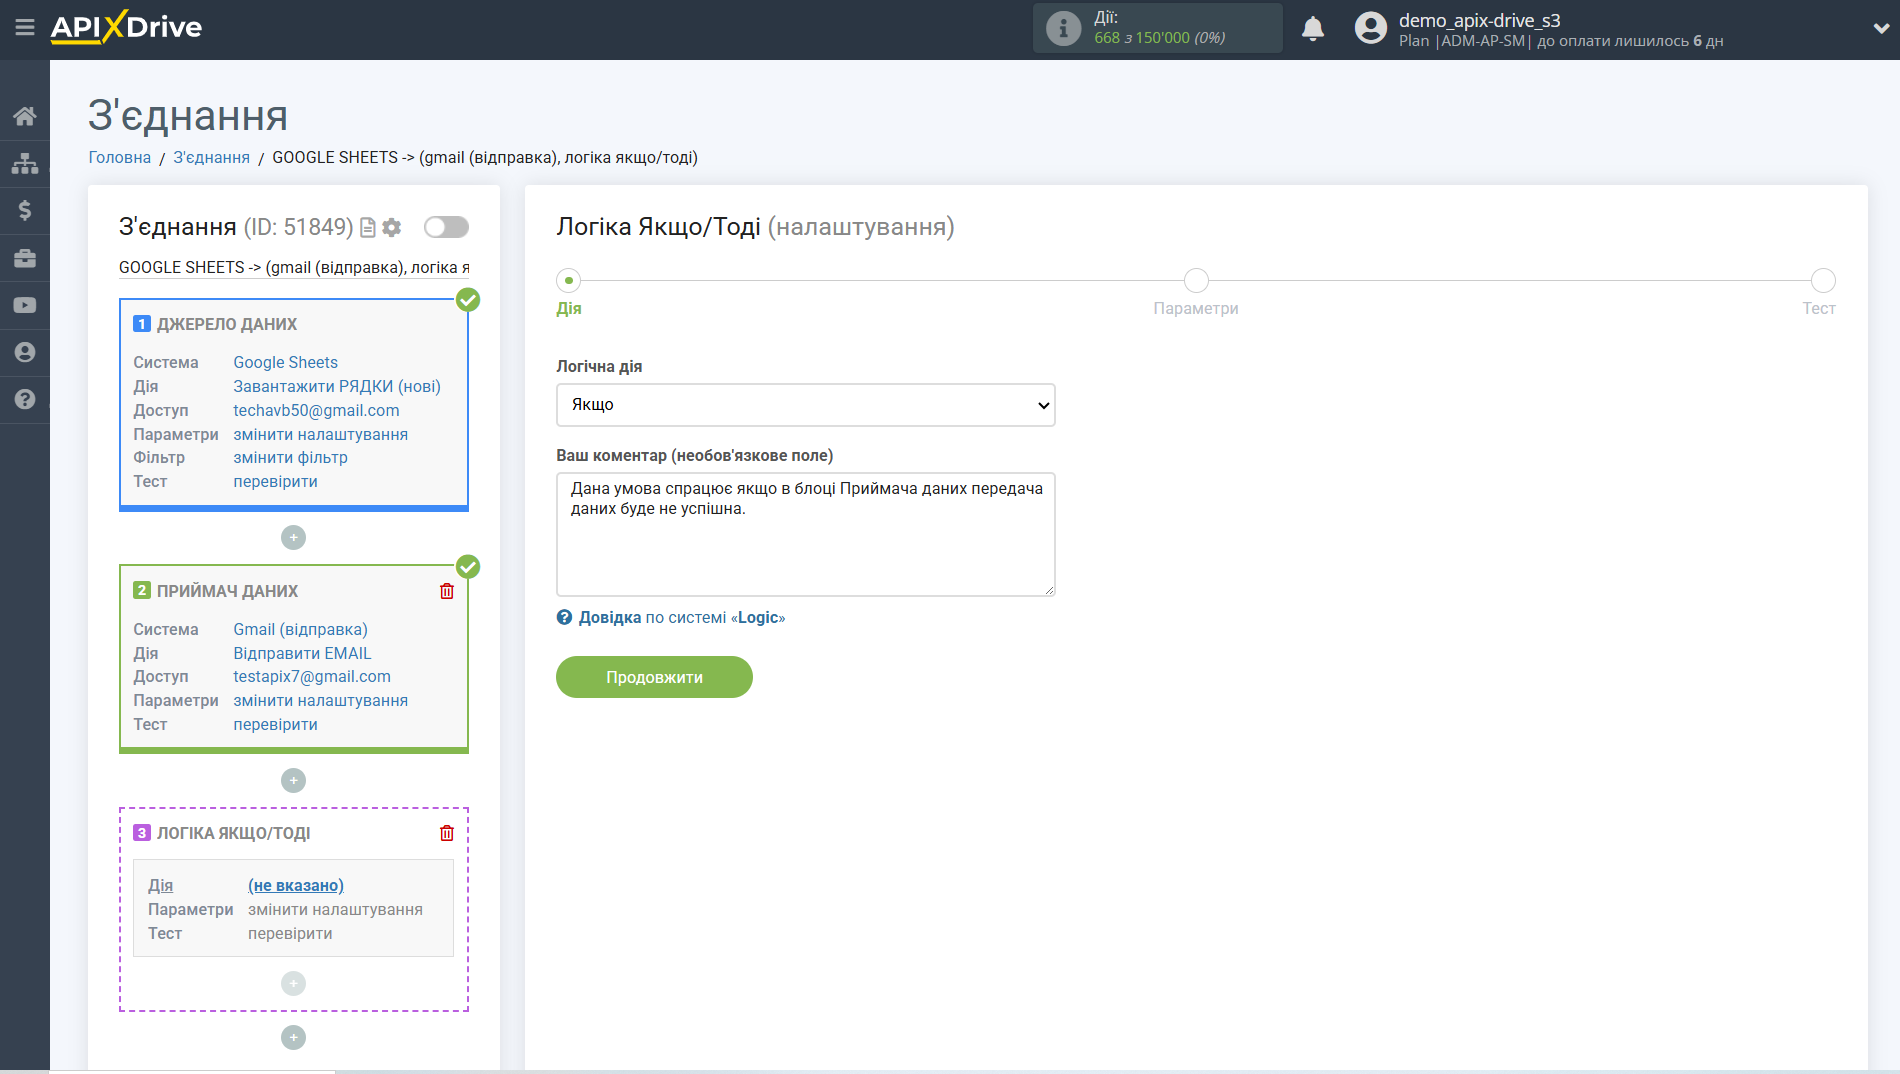Click the testapix7@gmail.com access link
1900x1074 pixels.
click(x=312, y=676)
